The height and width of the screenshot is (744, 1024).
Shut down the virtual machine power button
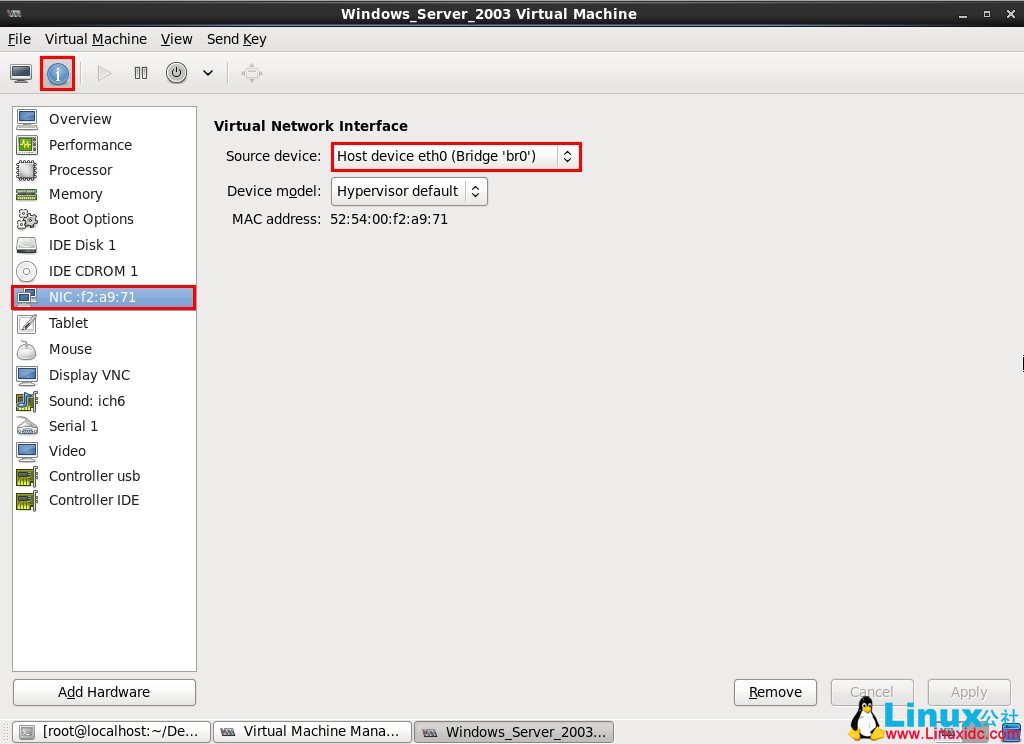click(x=176, y=73)
